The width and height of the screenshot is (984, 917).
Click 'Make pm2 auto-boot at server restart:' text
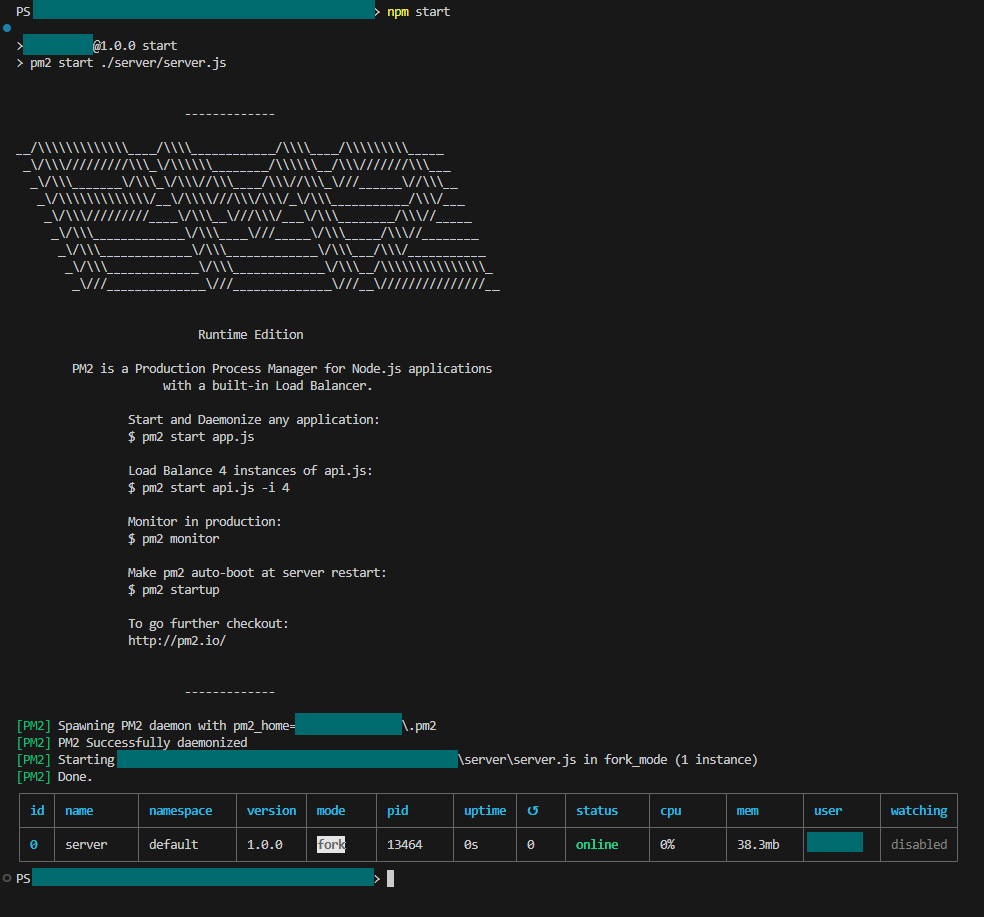[257, 572]
